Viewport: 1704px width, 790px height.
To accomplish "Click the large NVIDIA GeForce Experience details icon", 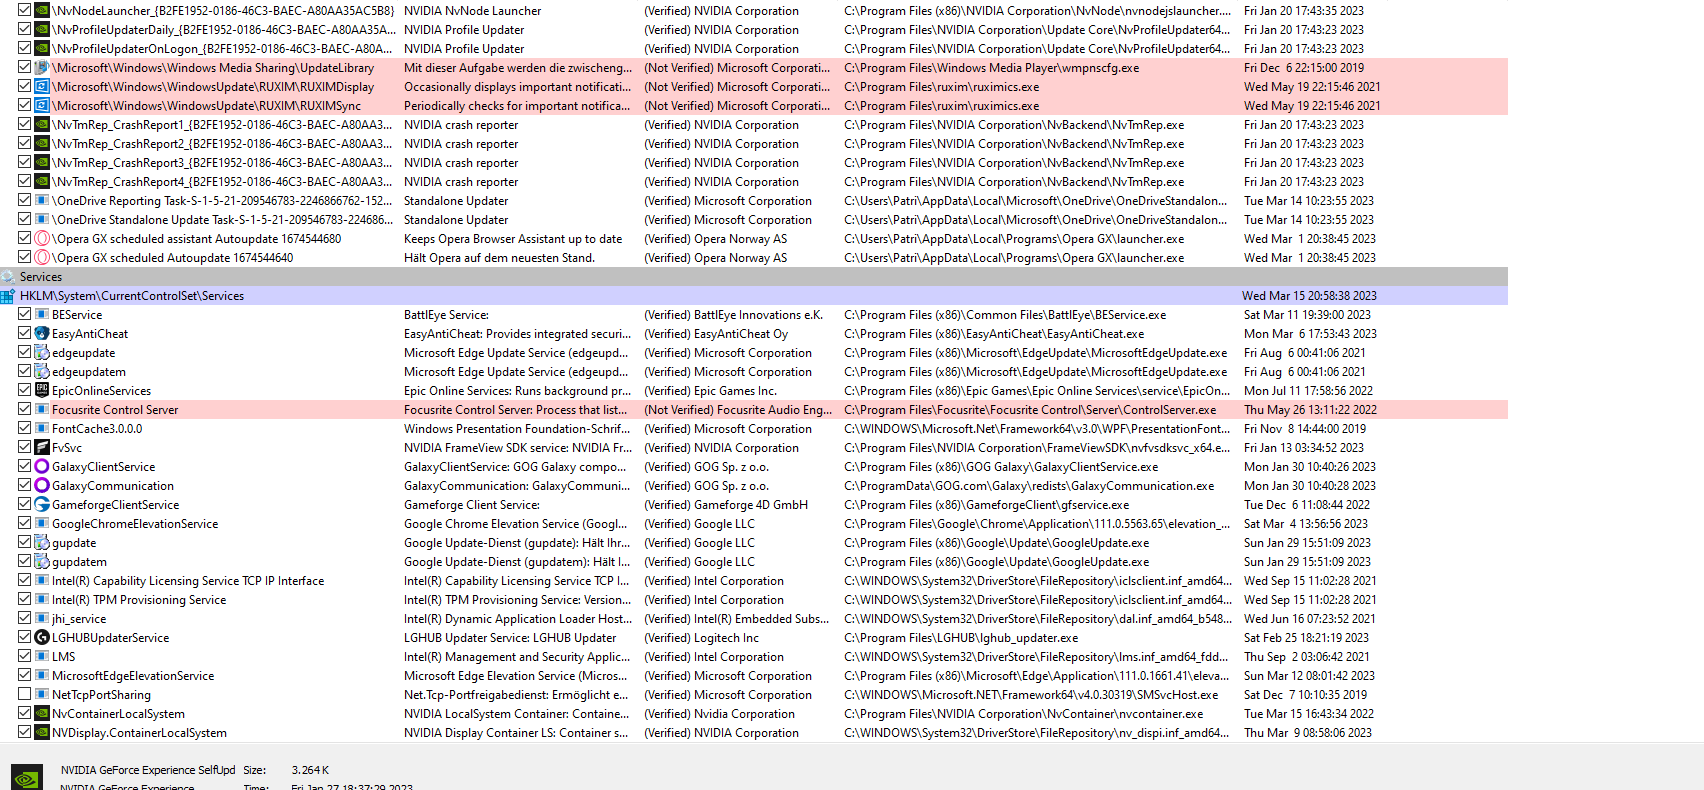I will 27,778.
